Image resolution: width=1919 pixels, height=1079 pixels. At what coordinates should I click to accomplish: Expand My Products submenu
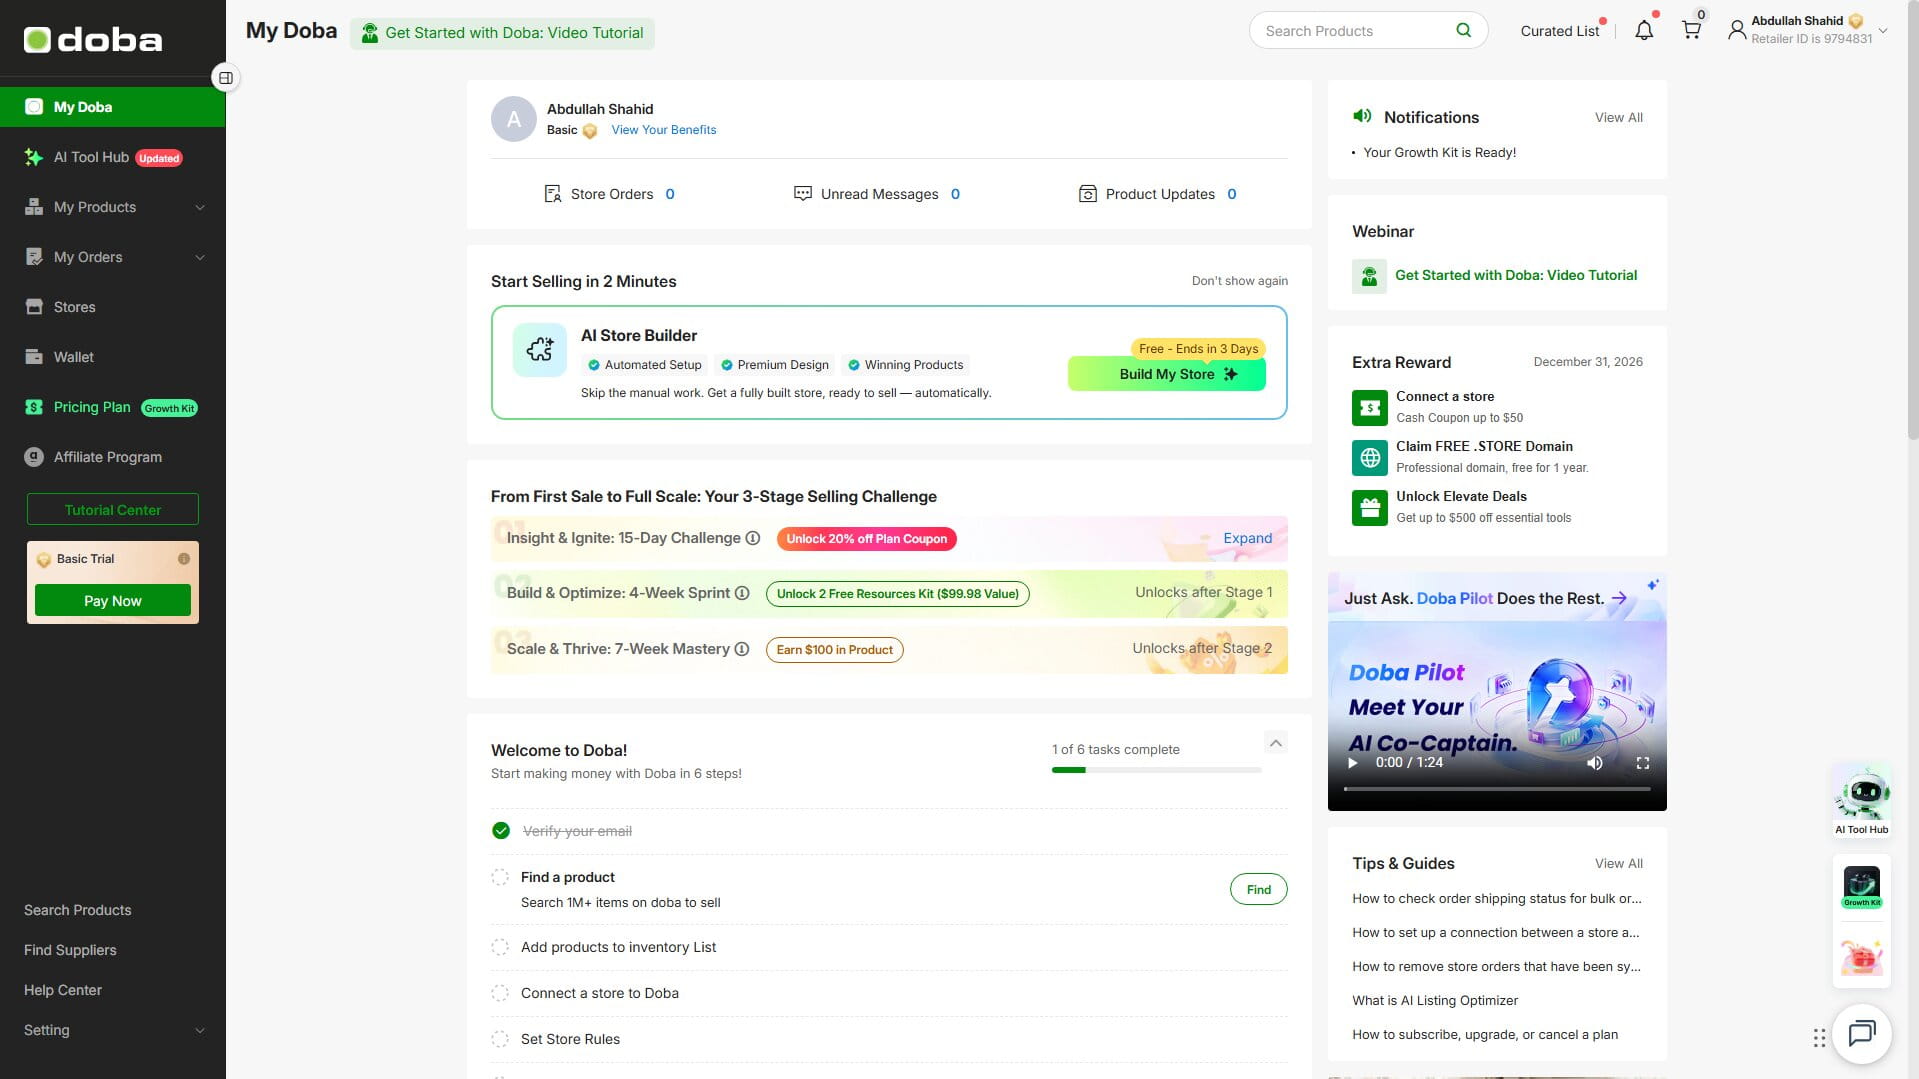[x=199, y=207]
